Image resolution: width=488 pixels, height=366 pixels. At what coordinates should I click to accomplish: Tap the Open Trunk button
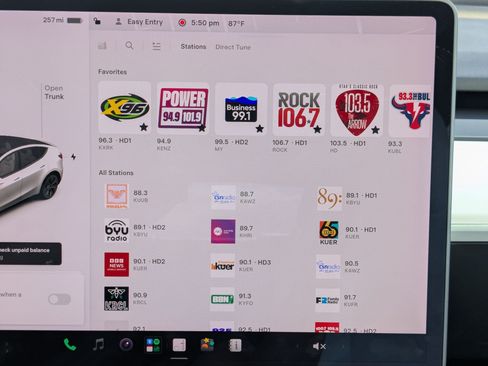click(54, 92)
